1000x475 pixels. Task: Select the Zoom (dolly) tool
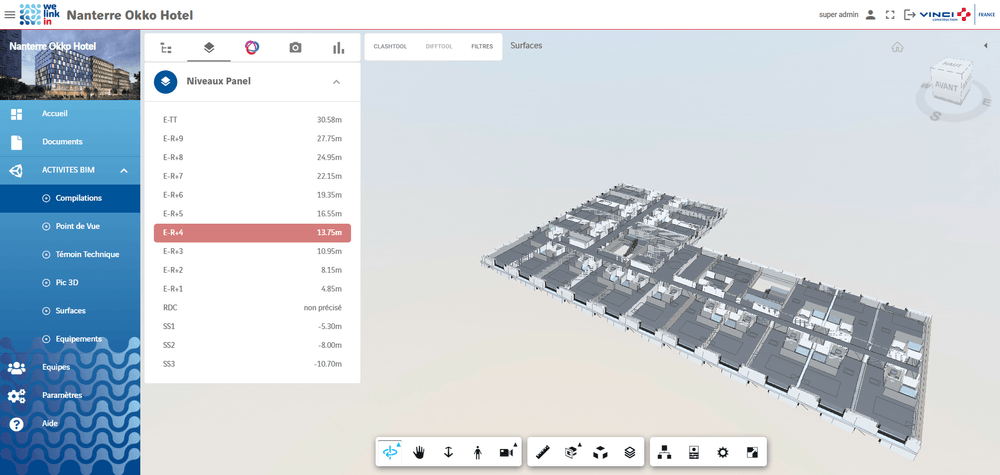(x=448, y=452)
